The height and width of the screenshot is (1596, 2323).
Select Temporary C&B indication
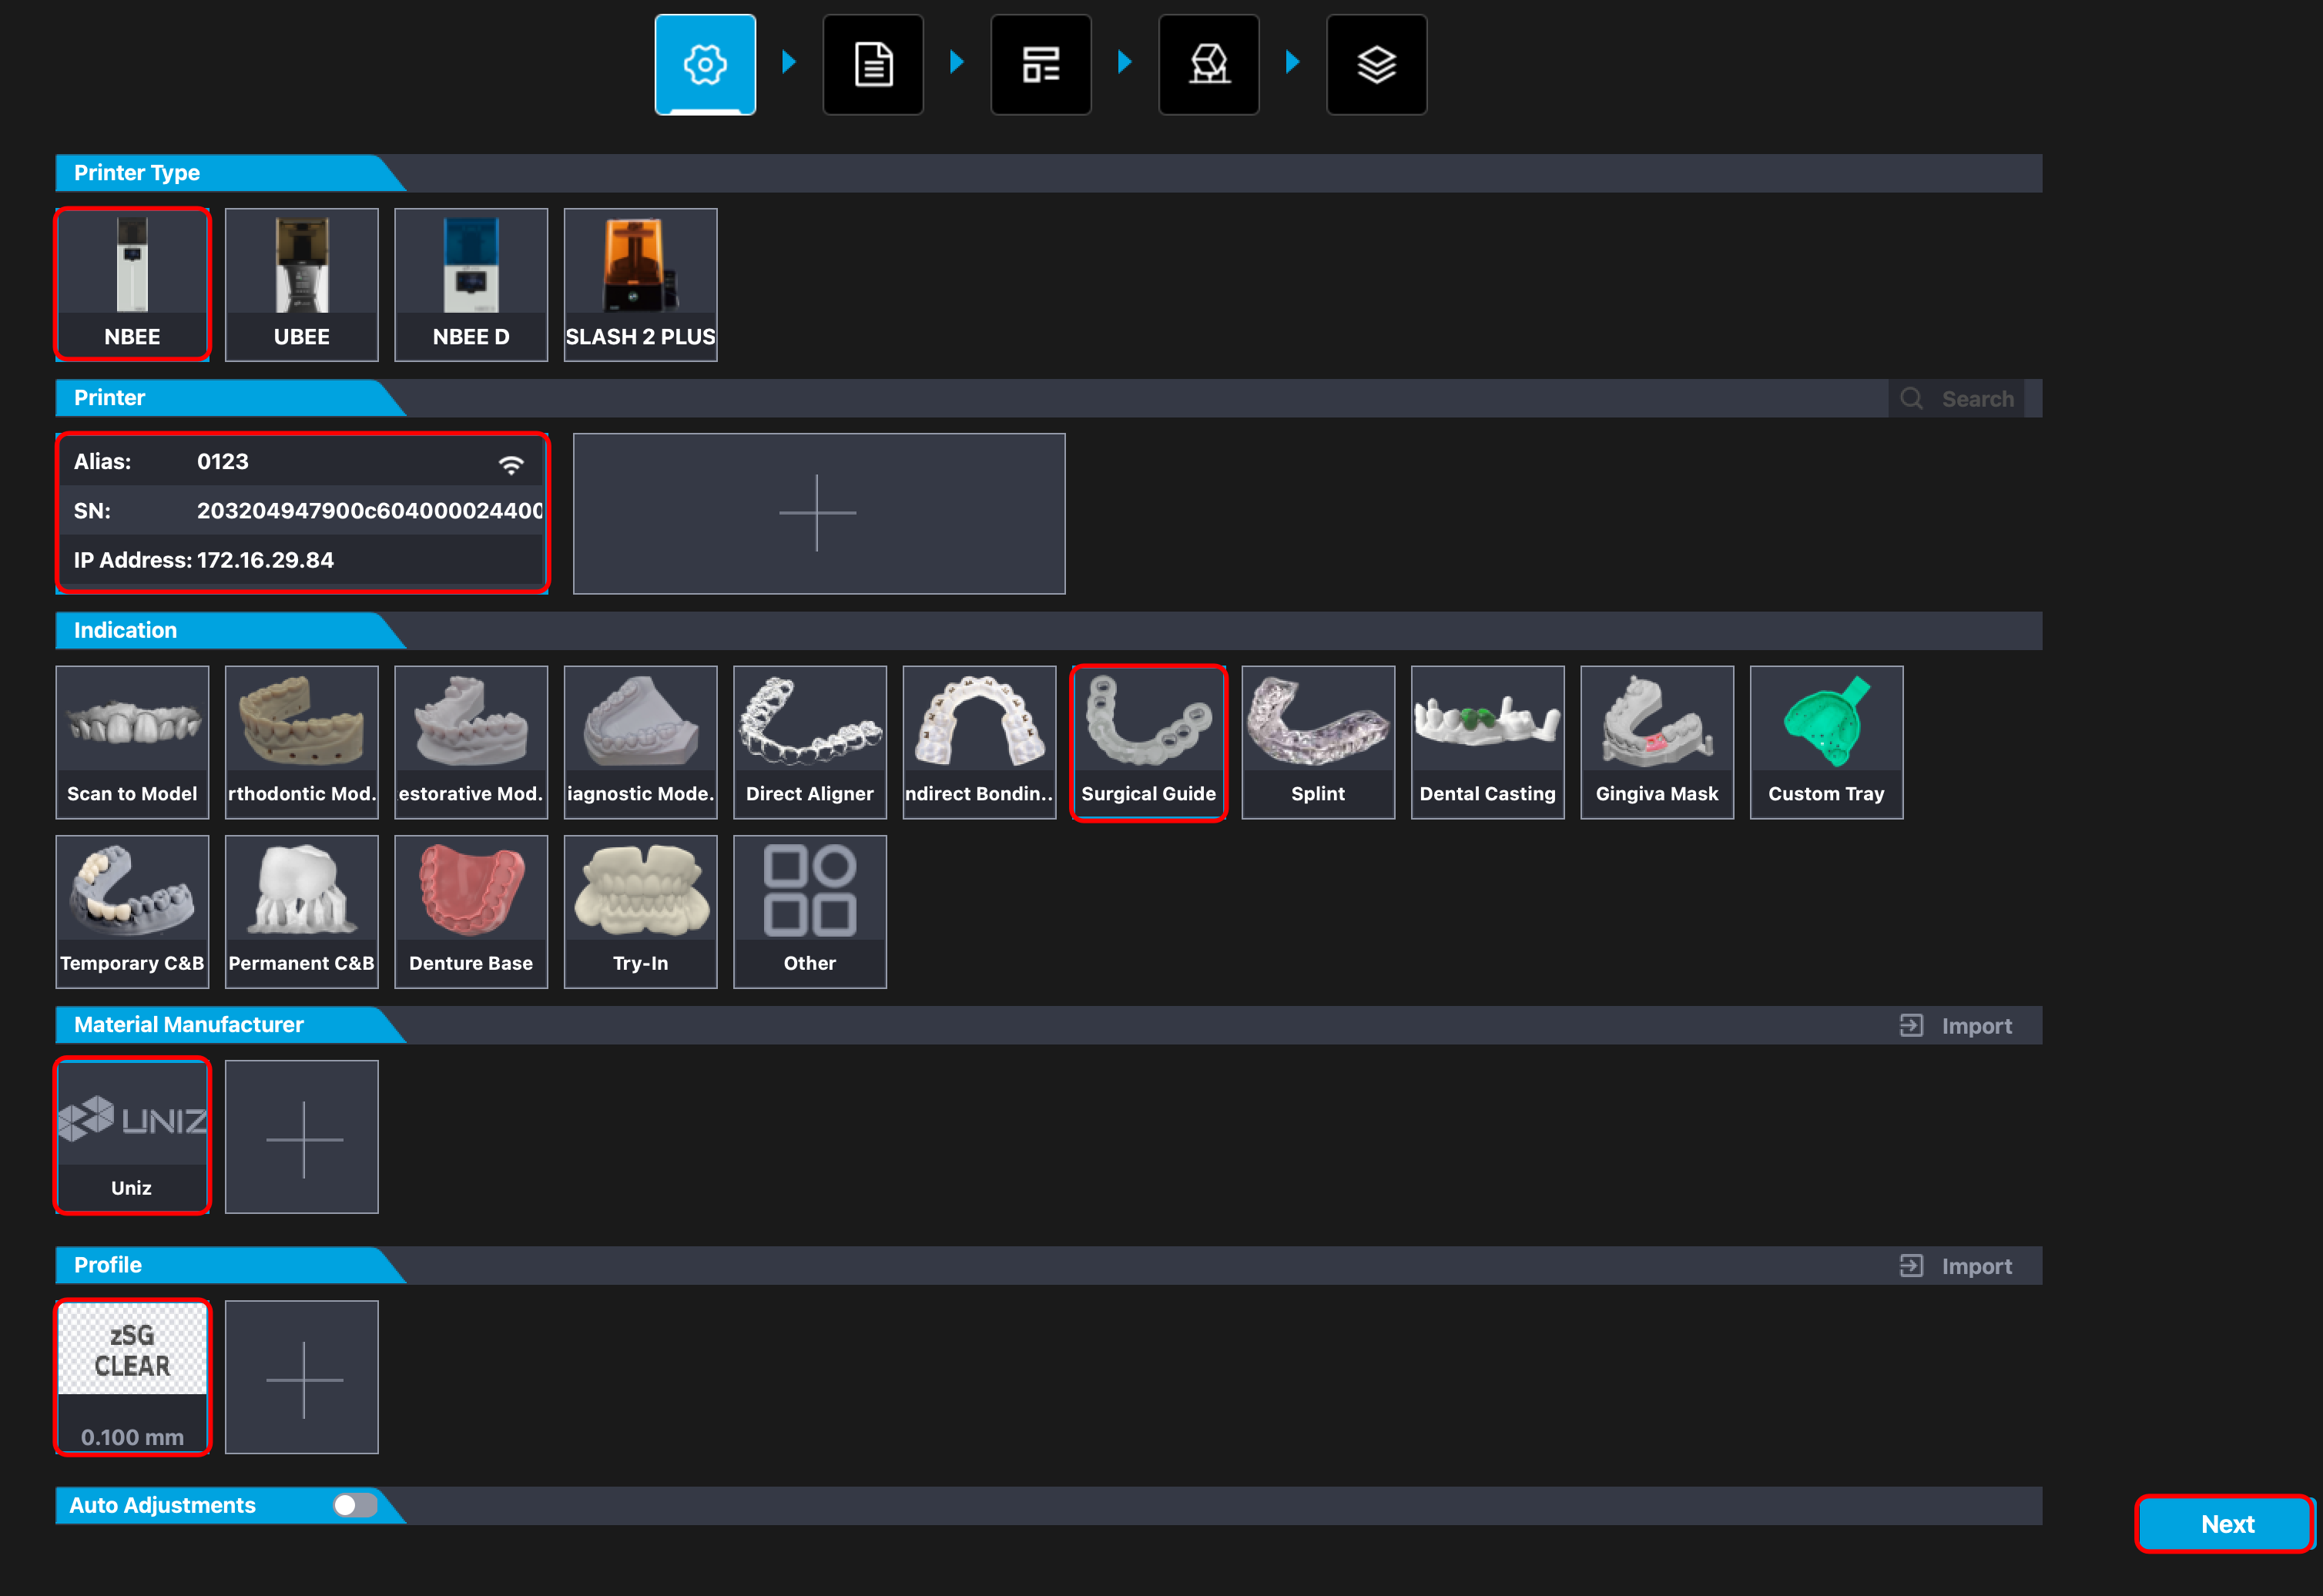pyautogui.click(x=132, y=912)
